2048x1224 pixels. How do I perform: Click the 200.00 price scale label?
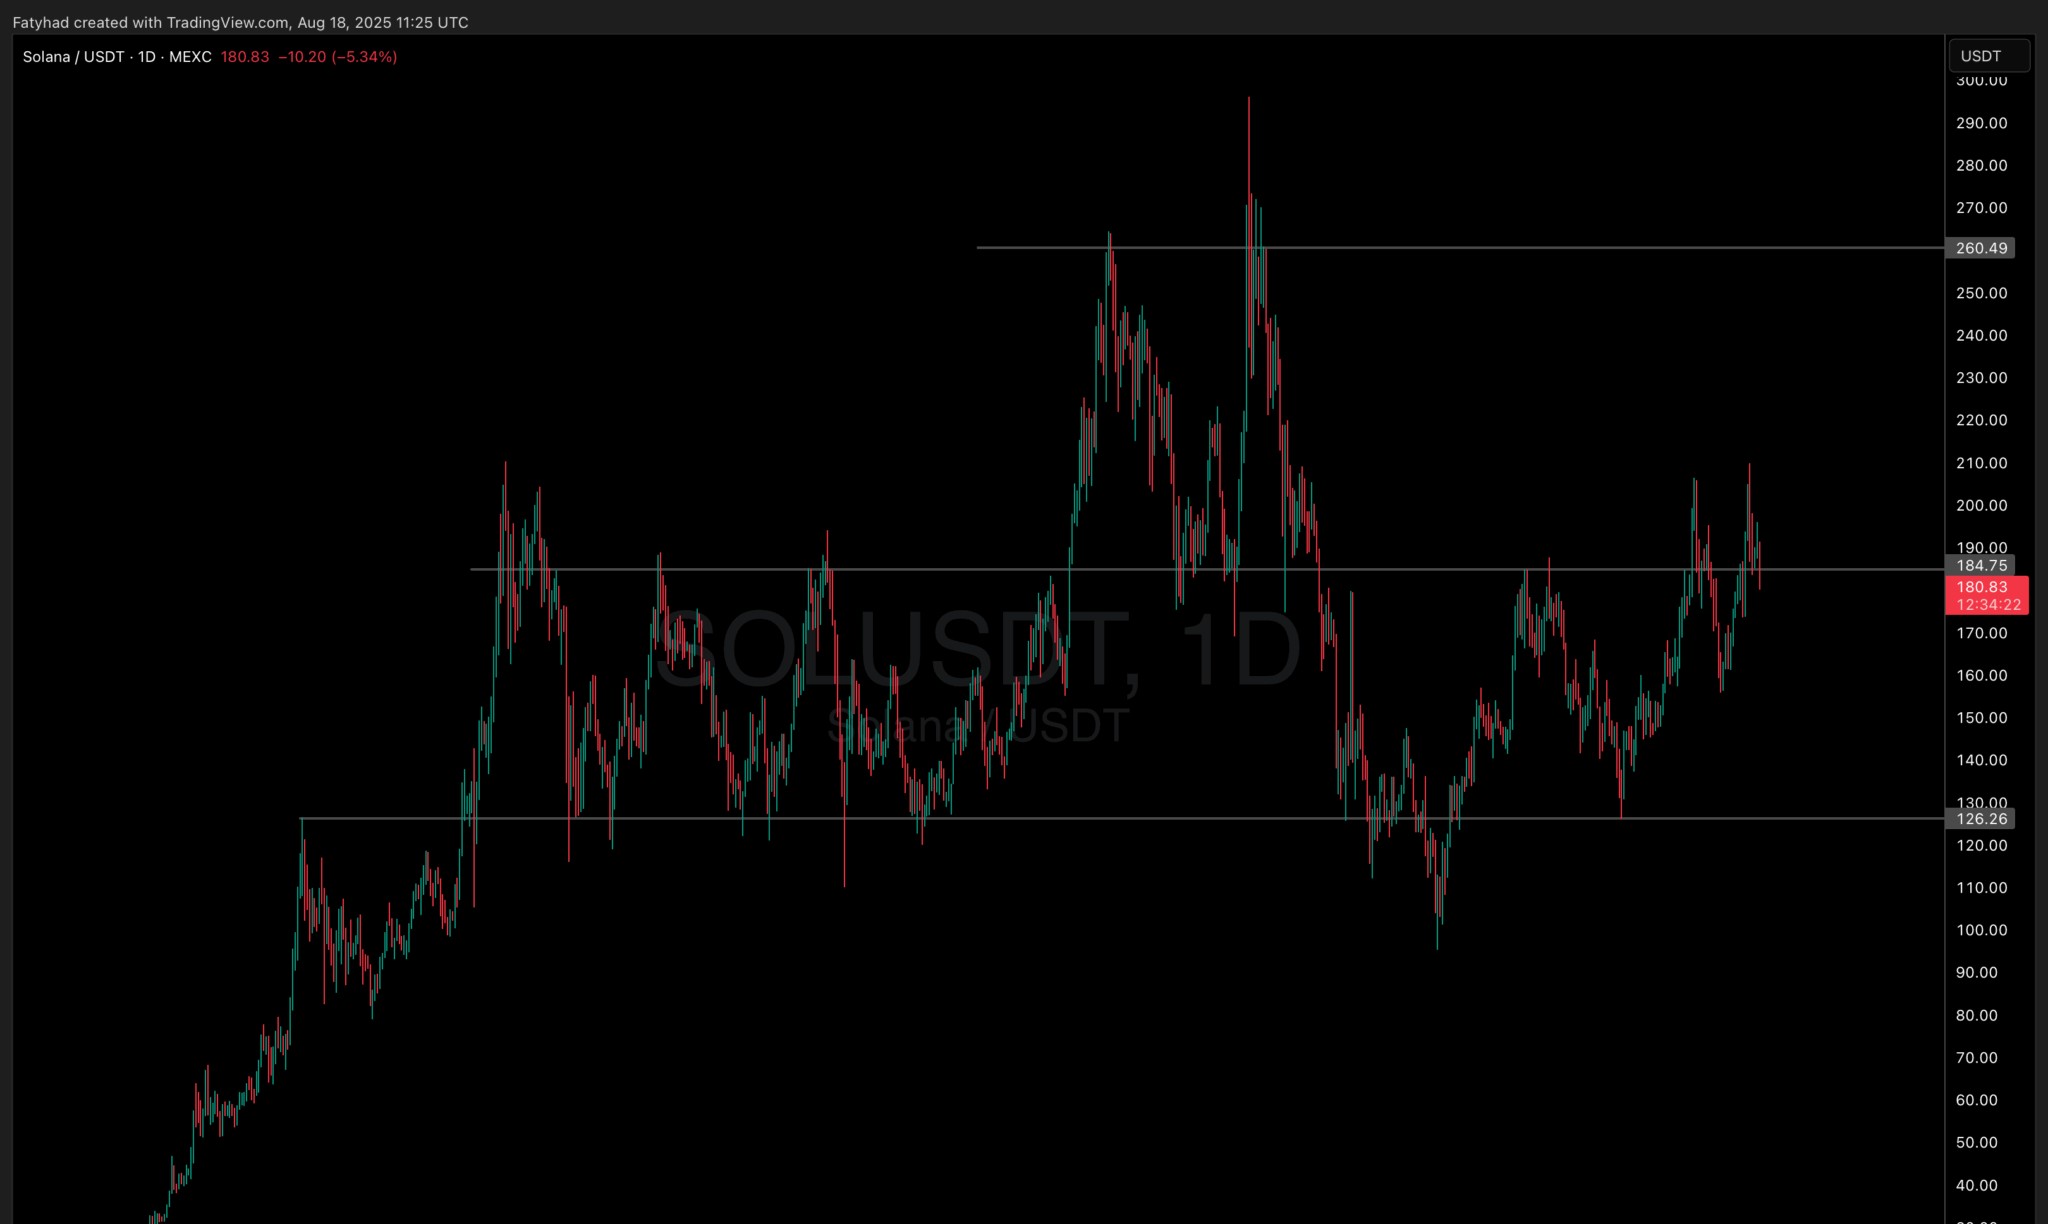click(x=1981, y=505)
